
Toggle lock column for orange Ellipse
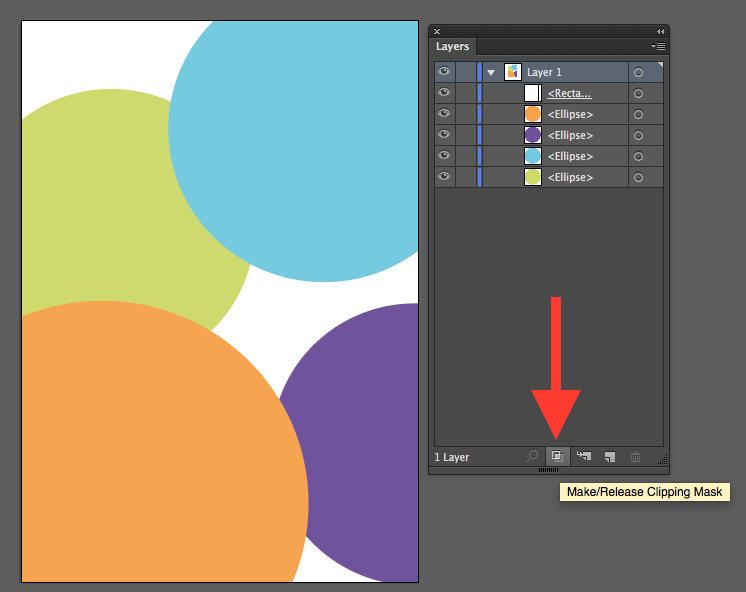coord(466,114)
